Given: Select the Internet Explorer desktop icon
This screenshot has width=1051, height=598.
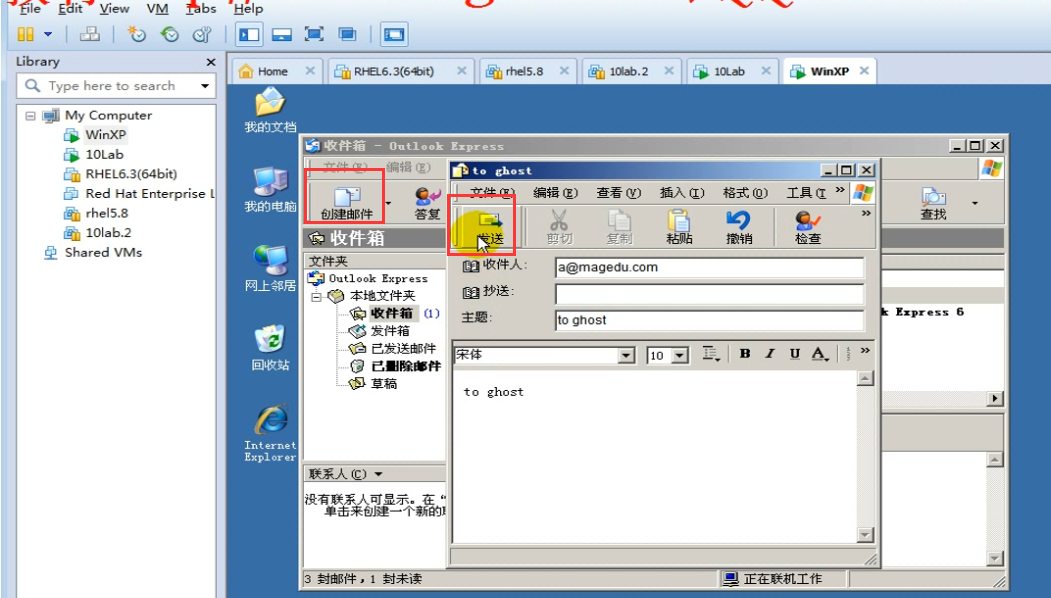Looking at the screenshot, I should [x=270, y=432].
